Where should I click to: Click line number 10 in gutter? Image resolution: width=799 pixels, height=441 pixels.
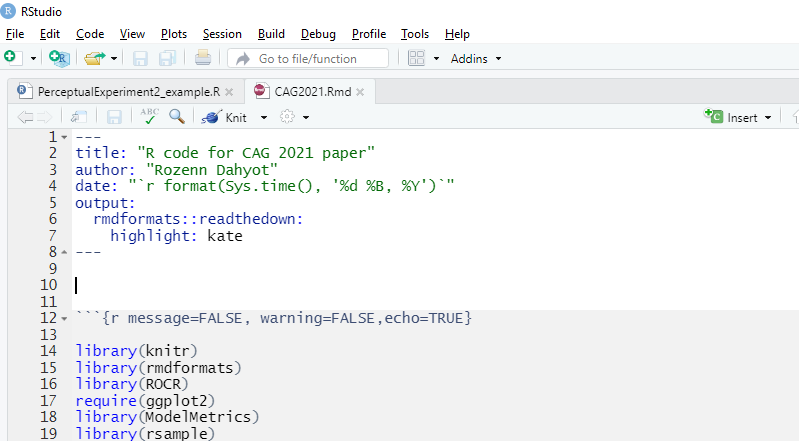coord(49,285)
